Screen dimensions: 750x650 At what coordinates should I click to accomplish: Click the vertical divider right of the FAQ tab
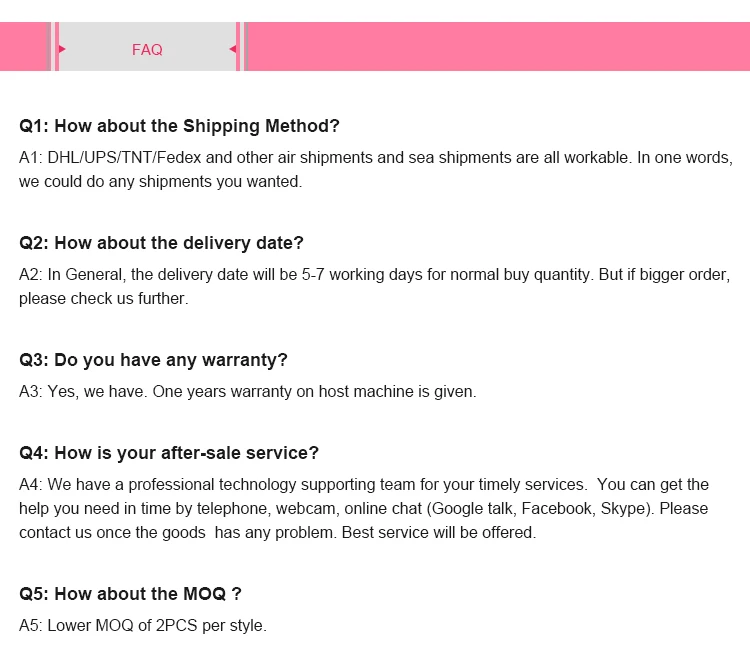click(241, 47)
